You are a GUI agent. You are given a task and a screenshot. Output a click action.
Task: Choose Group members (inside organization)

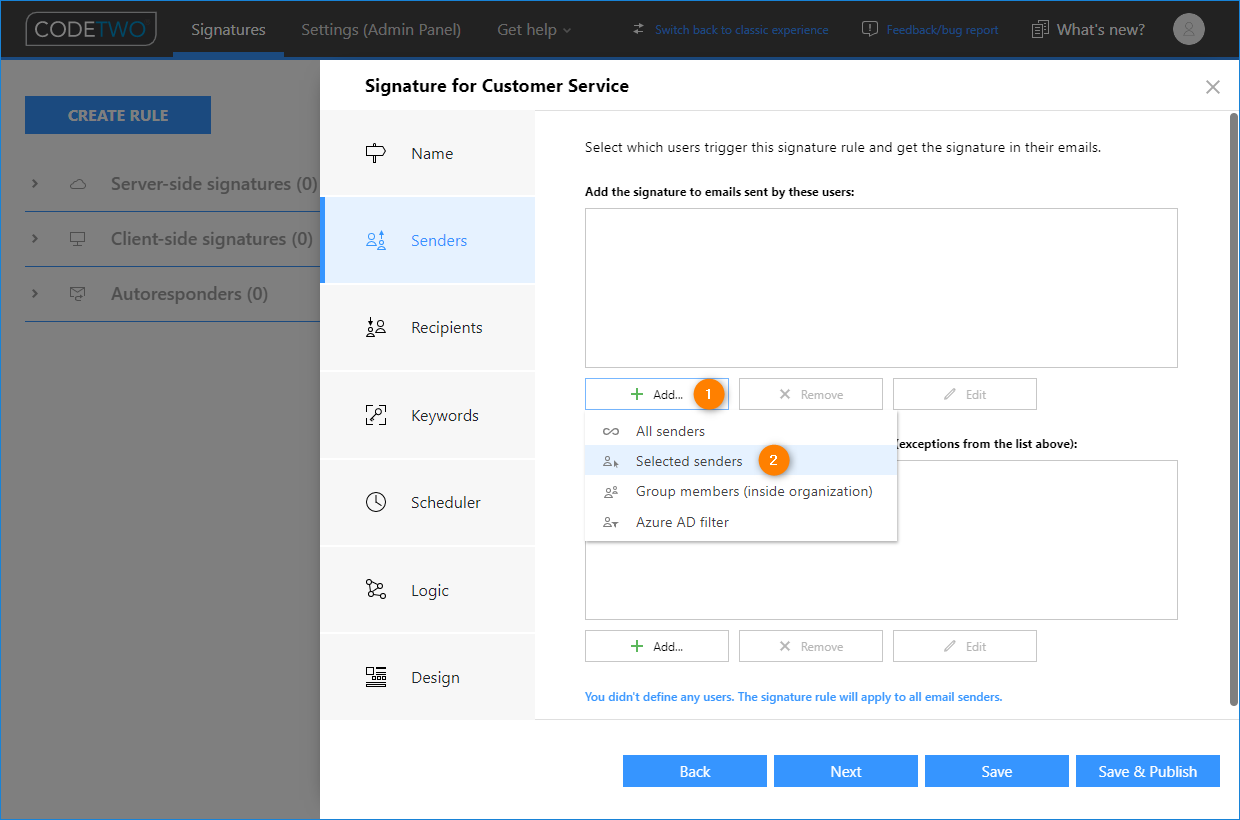[741, 491]
